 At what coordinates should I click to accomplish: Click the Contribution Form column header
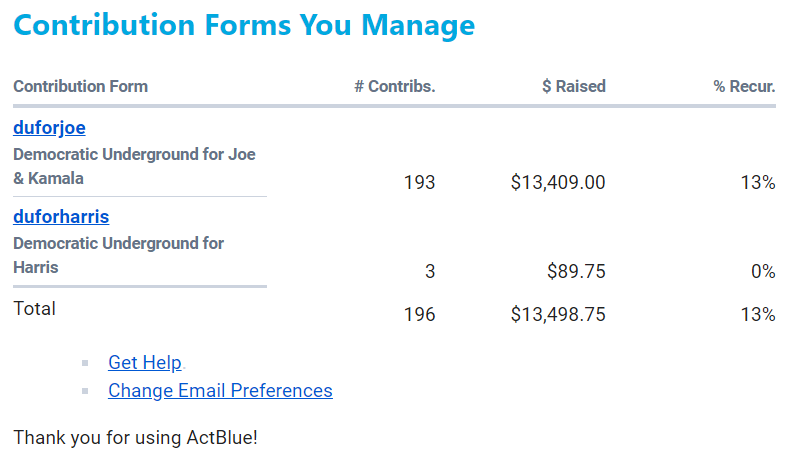coord(80,86)
